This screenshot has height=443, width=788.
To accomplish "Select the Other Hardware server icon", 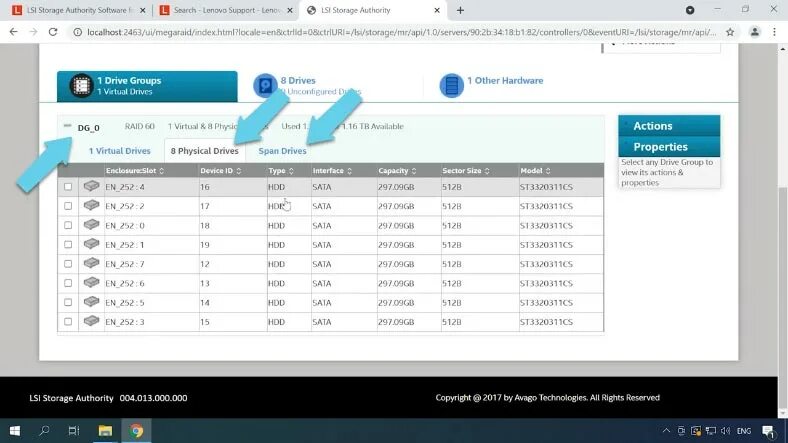I will tap(451, 85).
